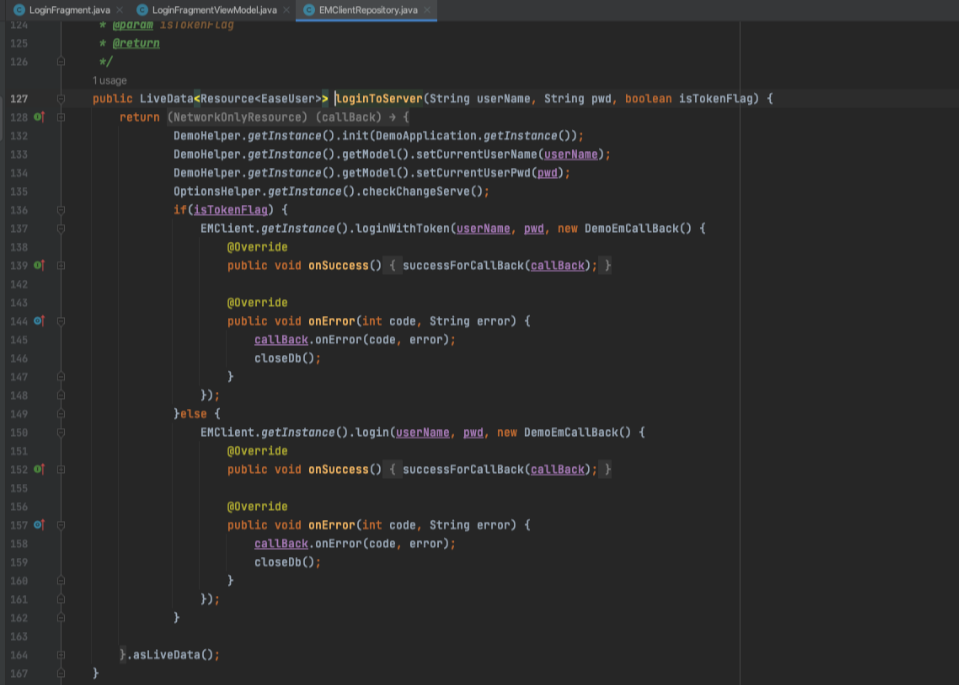Click the fold end marker on line 161
Screen dimensions: 959x685
point(61,599)
